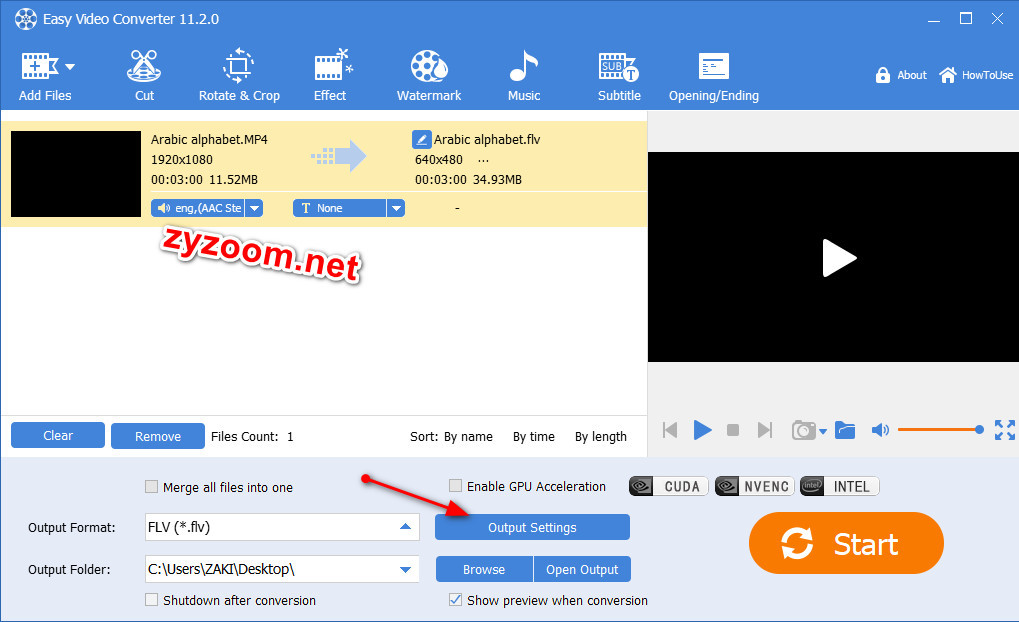Viewport: 1019px width, 622px height.
Task: Sort files By time
Action: pyautogui.click(x=534, y=437)
